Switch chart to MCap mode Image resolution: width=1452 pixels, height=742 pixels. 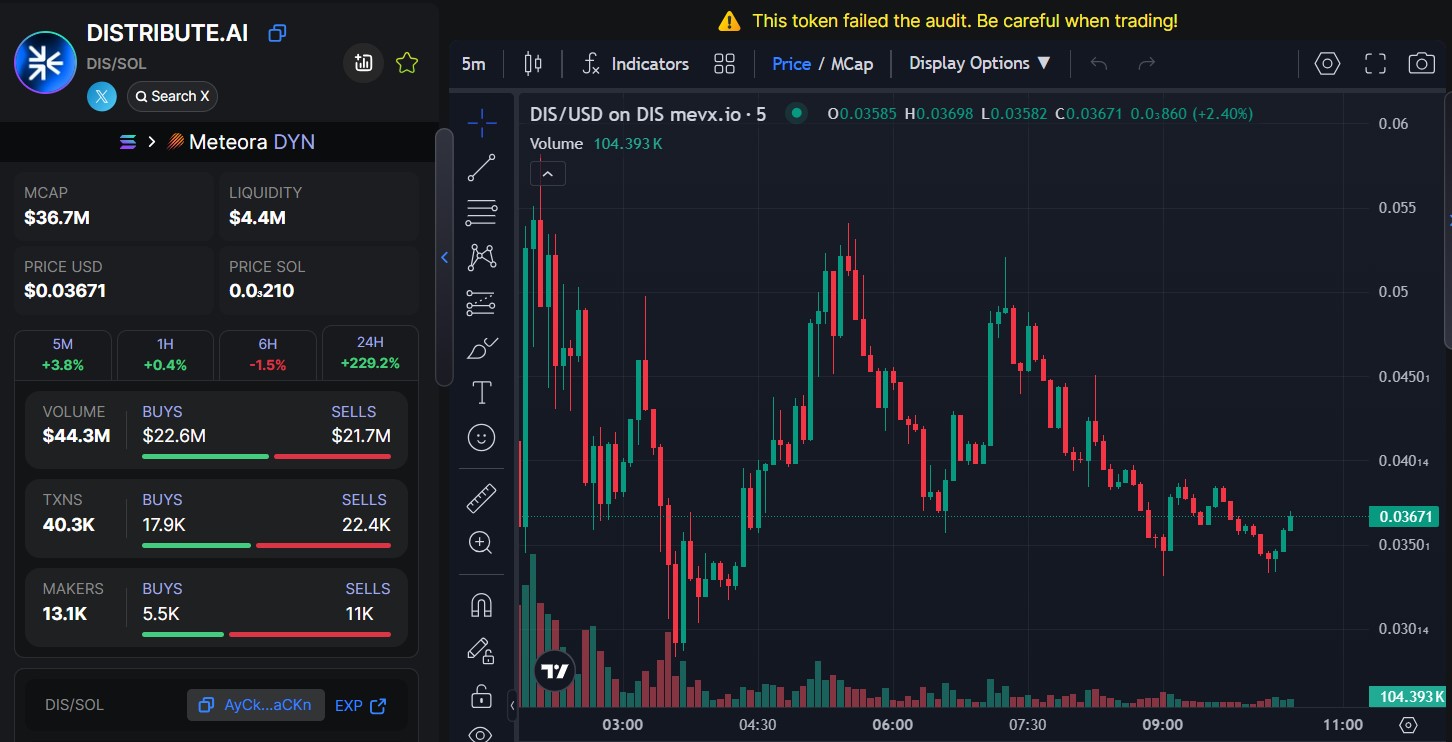point(852,64)
